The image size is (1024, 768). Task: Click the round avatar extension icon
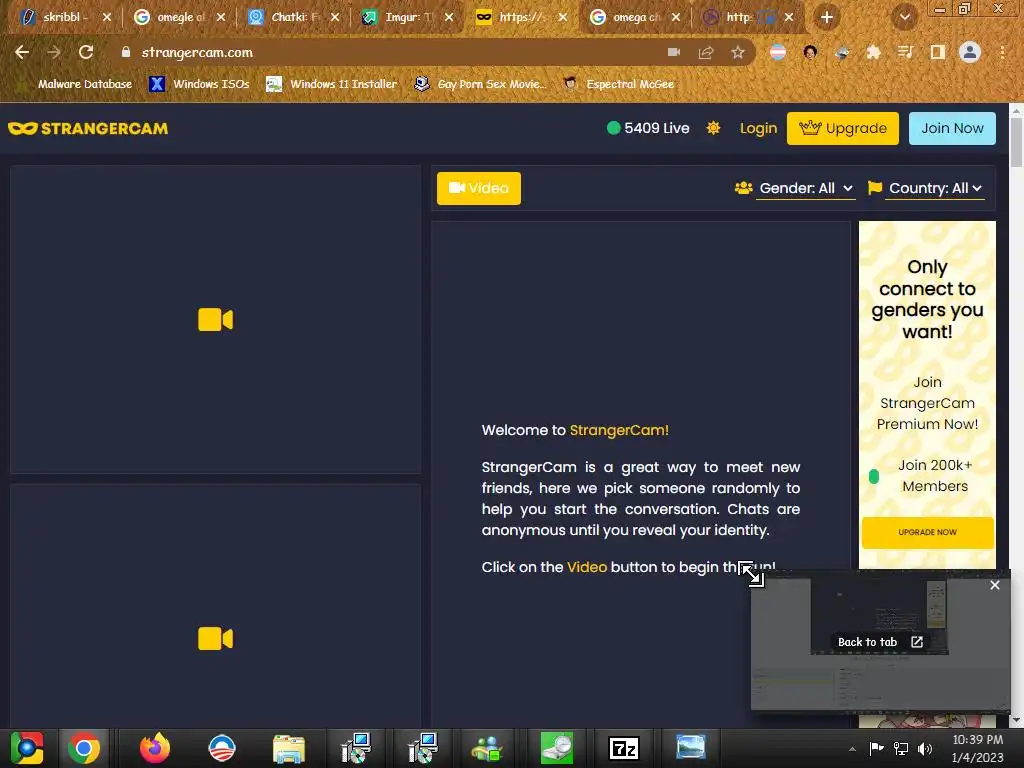[810, 52]
